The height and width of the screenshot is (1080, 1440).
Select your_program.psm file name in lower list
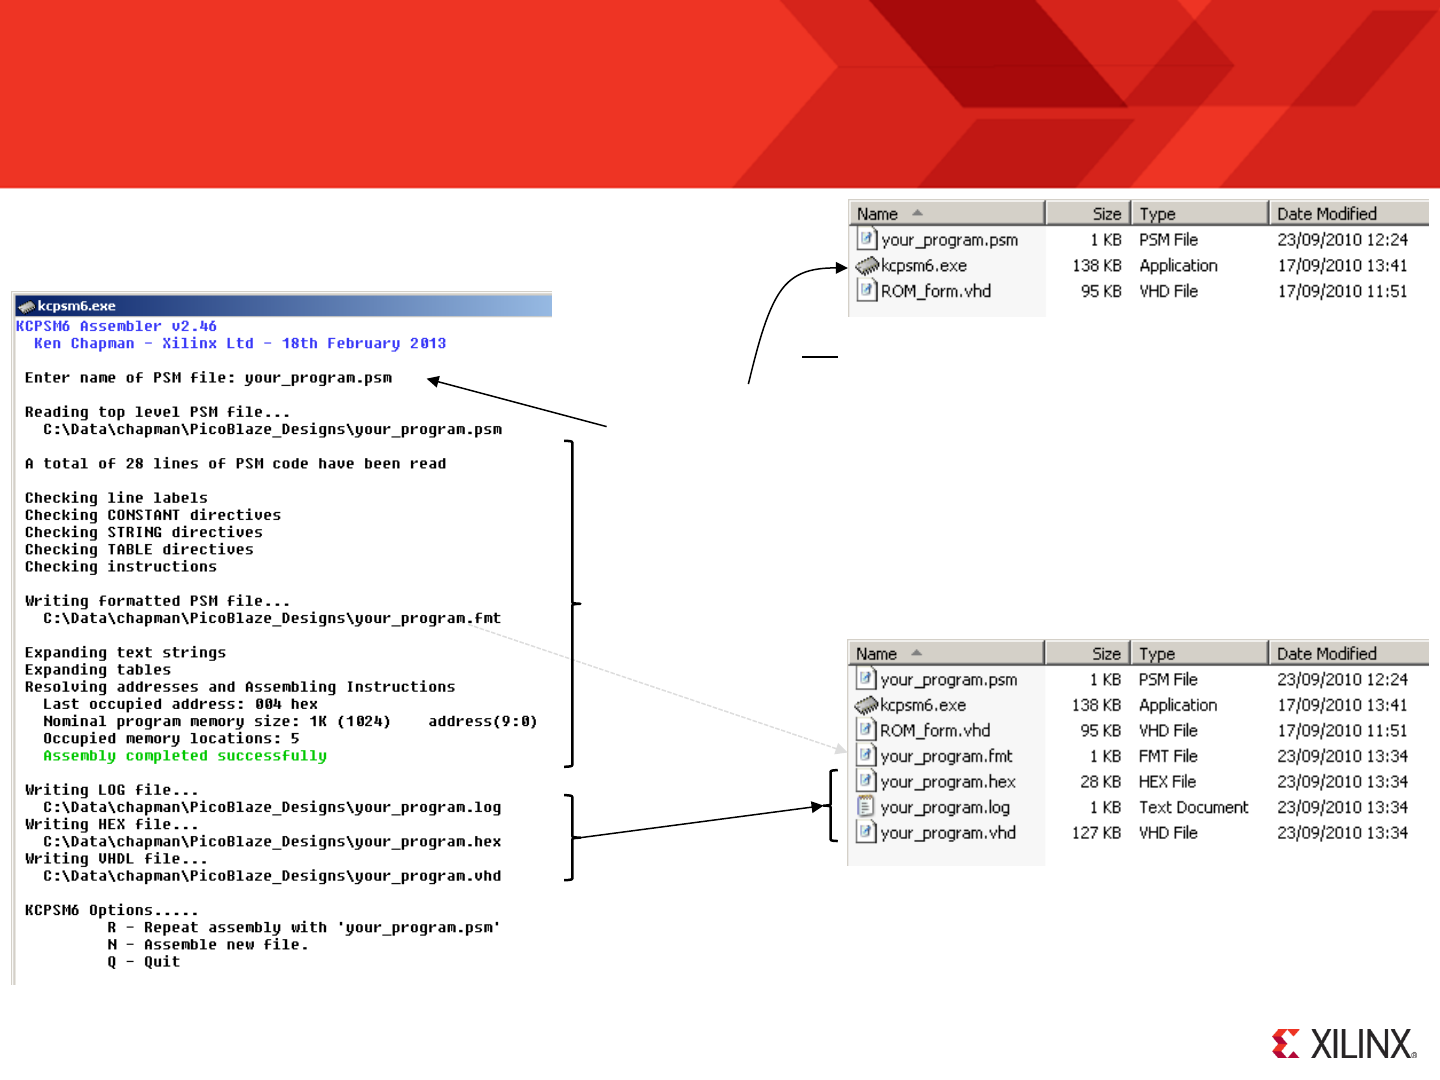click(949, 680)
